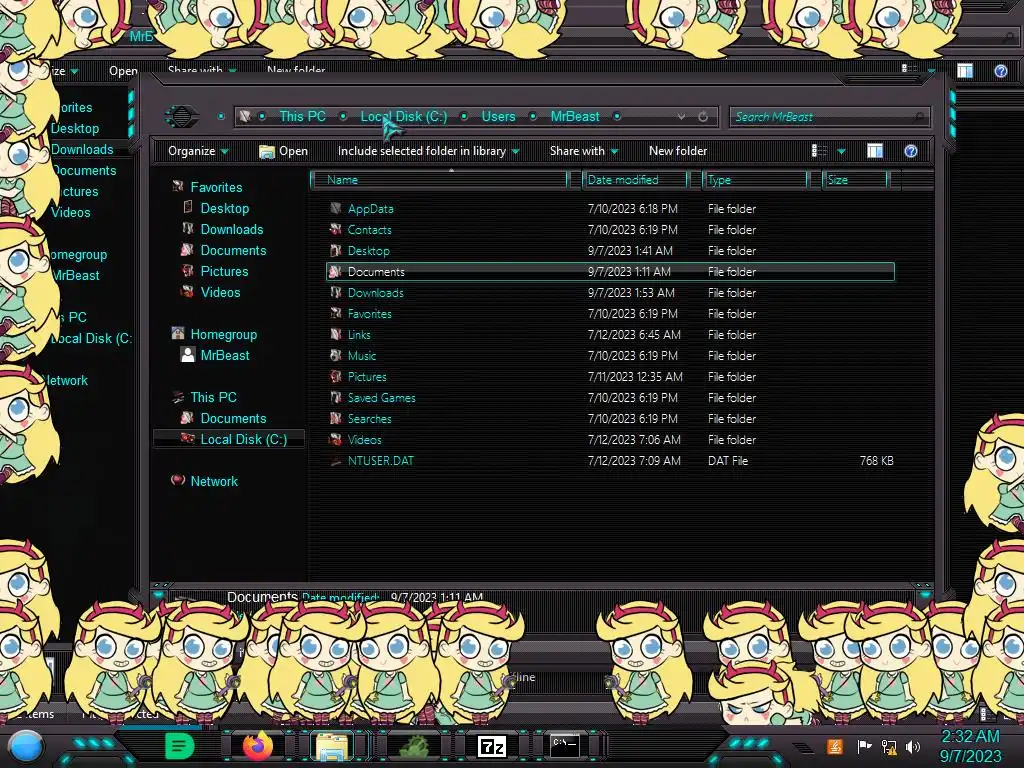1024x768 pixels.
Task: Click the help question mark icon
Action: coord(910,151)
